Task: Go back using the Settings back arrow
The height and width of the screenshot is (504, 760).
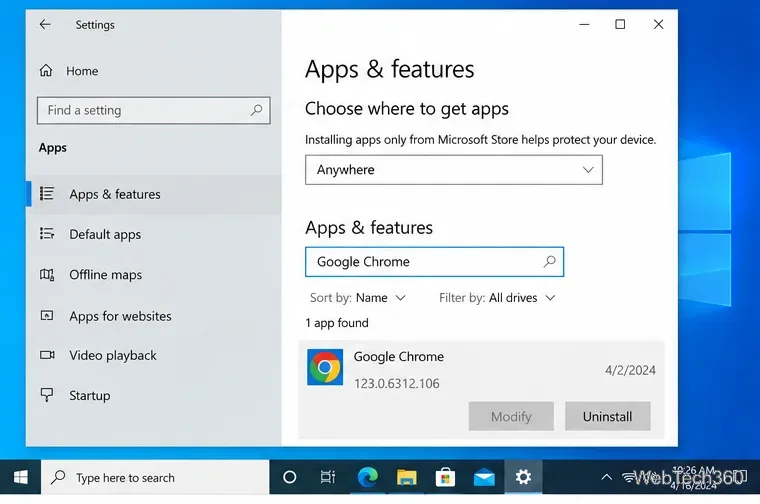Action: [45, 24]
